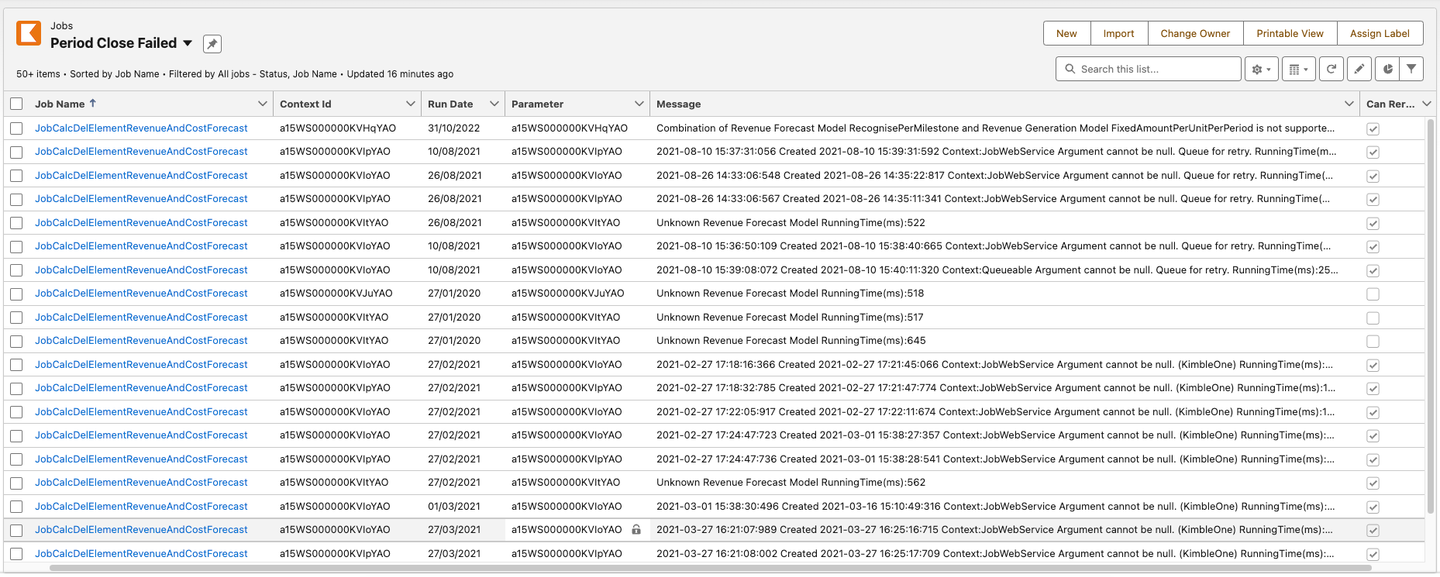Click the Context Id column header

(306, 104)
